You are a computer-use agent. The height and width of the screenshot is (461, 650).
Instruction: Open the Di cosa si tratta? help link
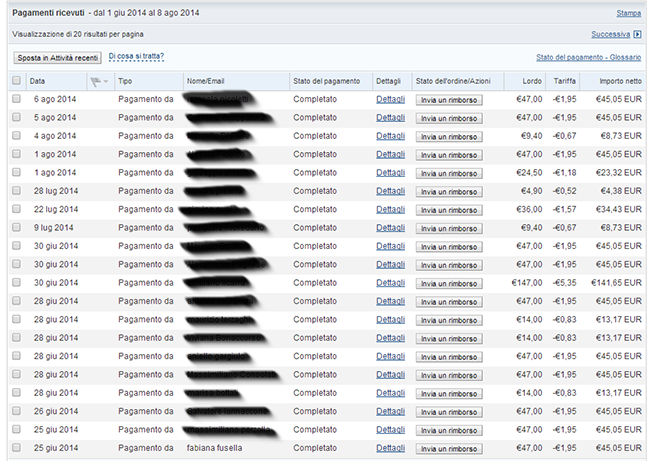click(136, 56)
